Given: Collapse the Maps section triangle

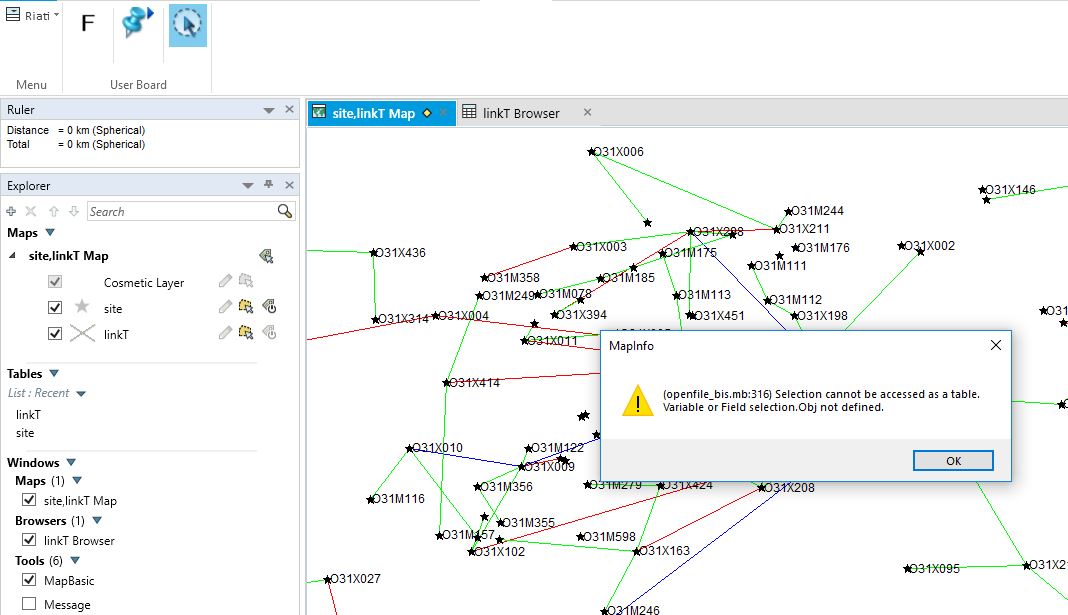Looking at the screenshot, I should [x=49, y=233].
